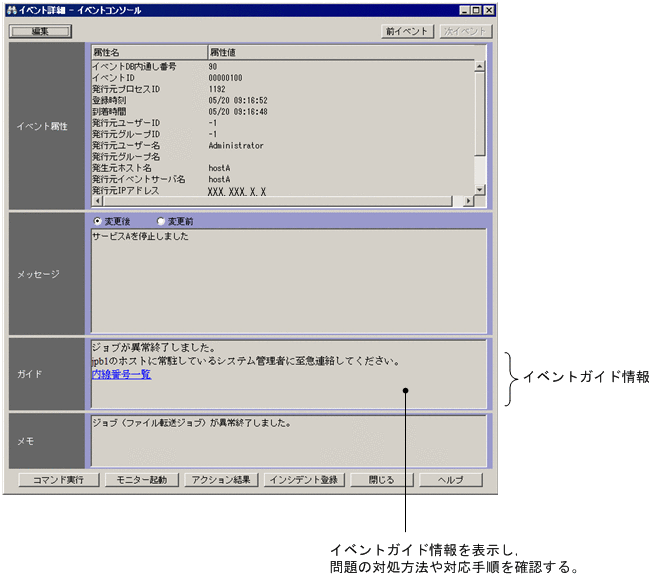This screenshot has width=653, height=579.
Task: Click the horizontal scroll left arrow
Action: [97, 201]
